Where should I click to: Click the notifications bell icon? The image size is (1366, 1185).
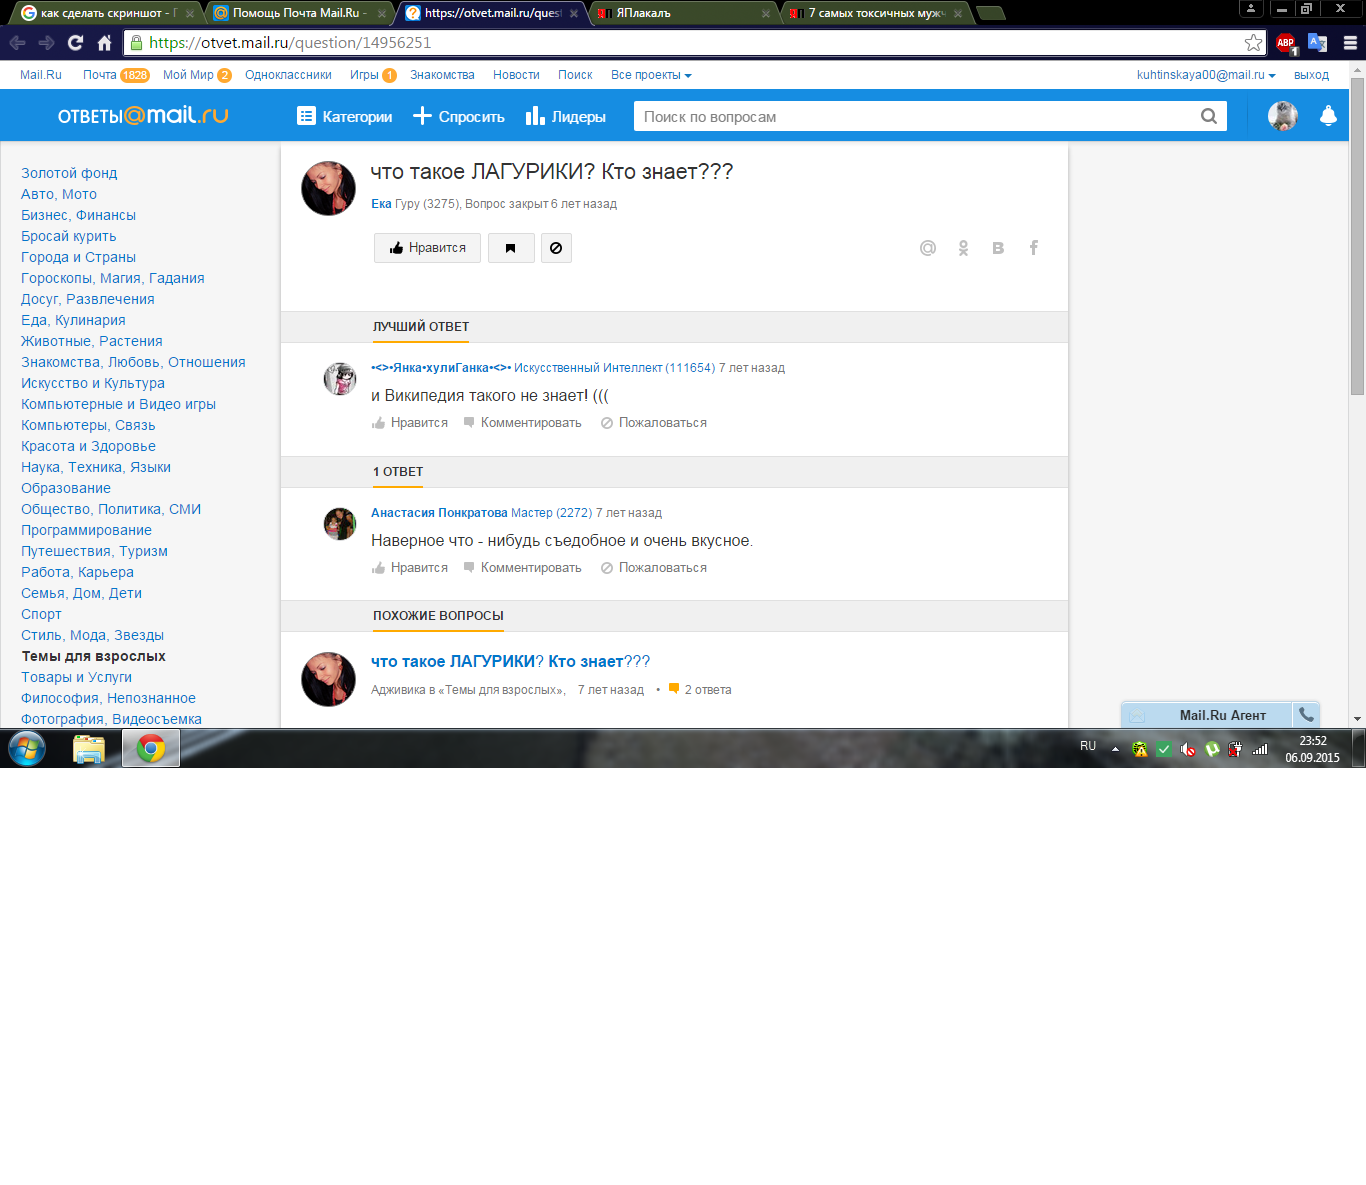[1328, 116]
